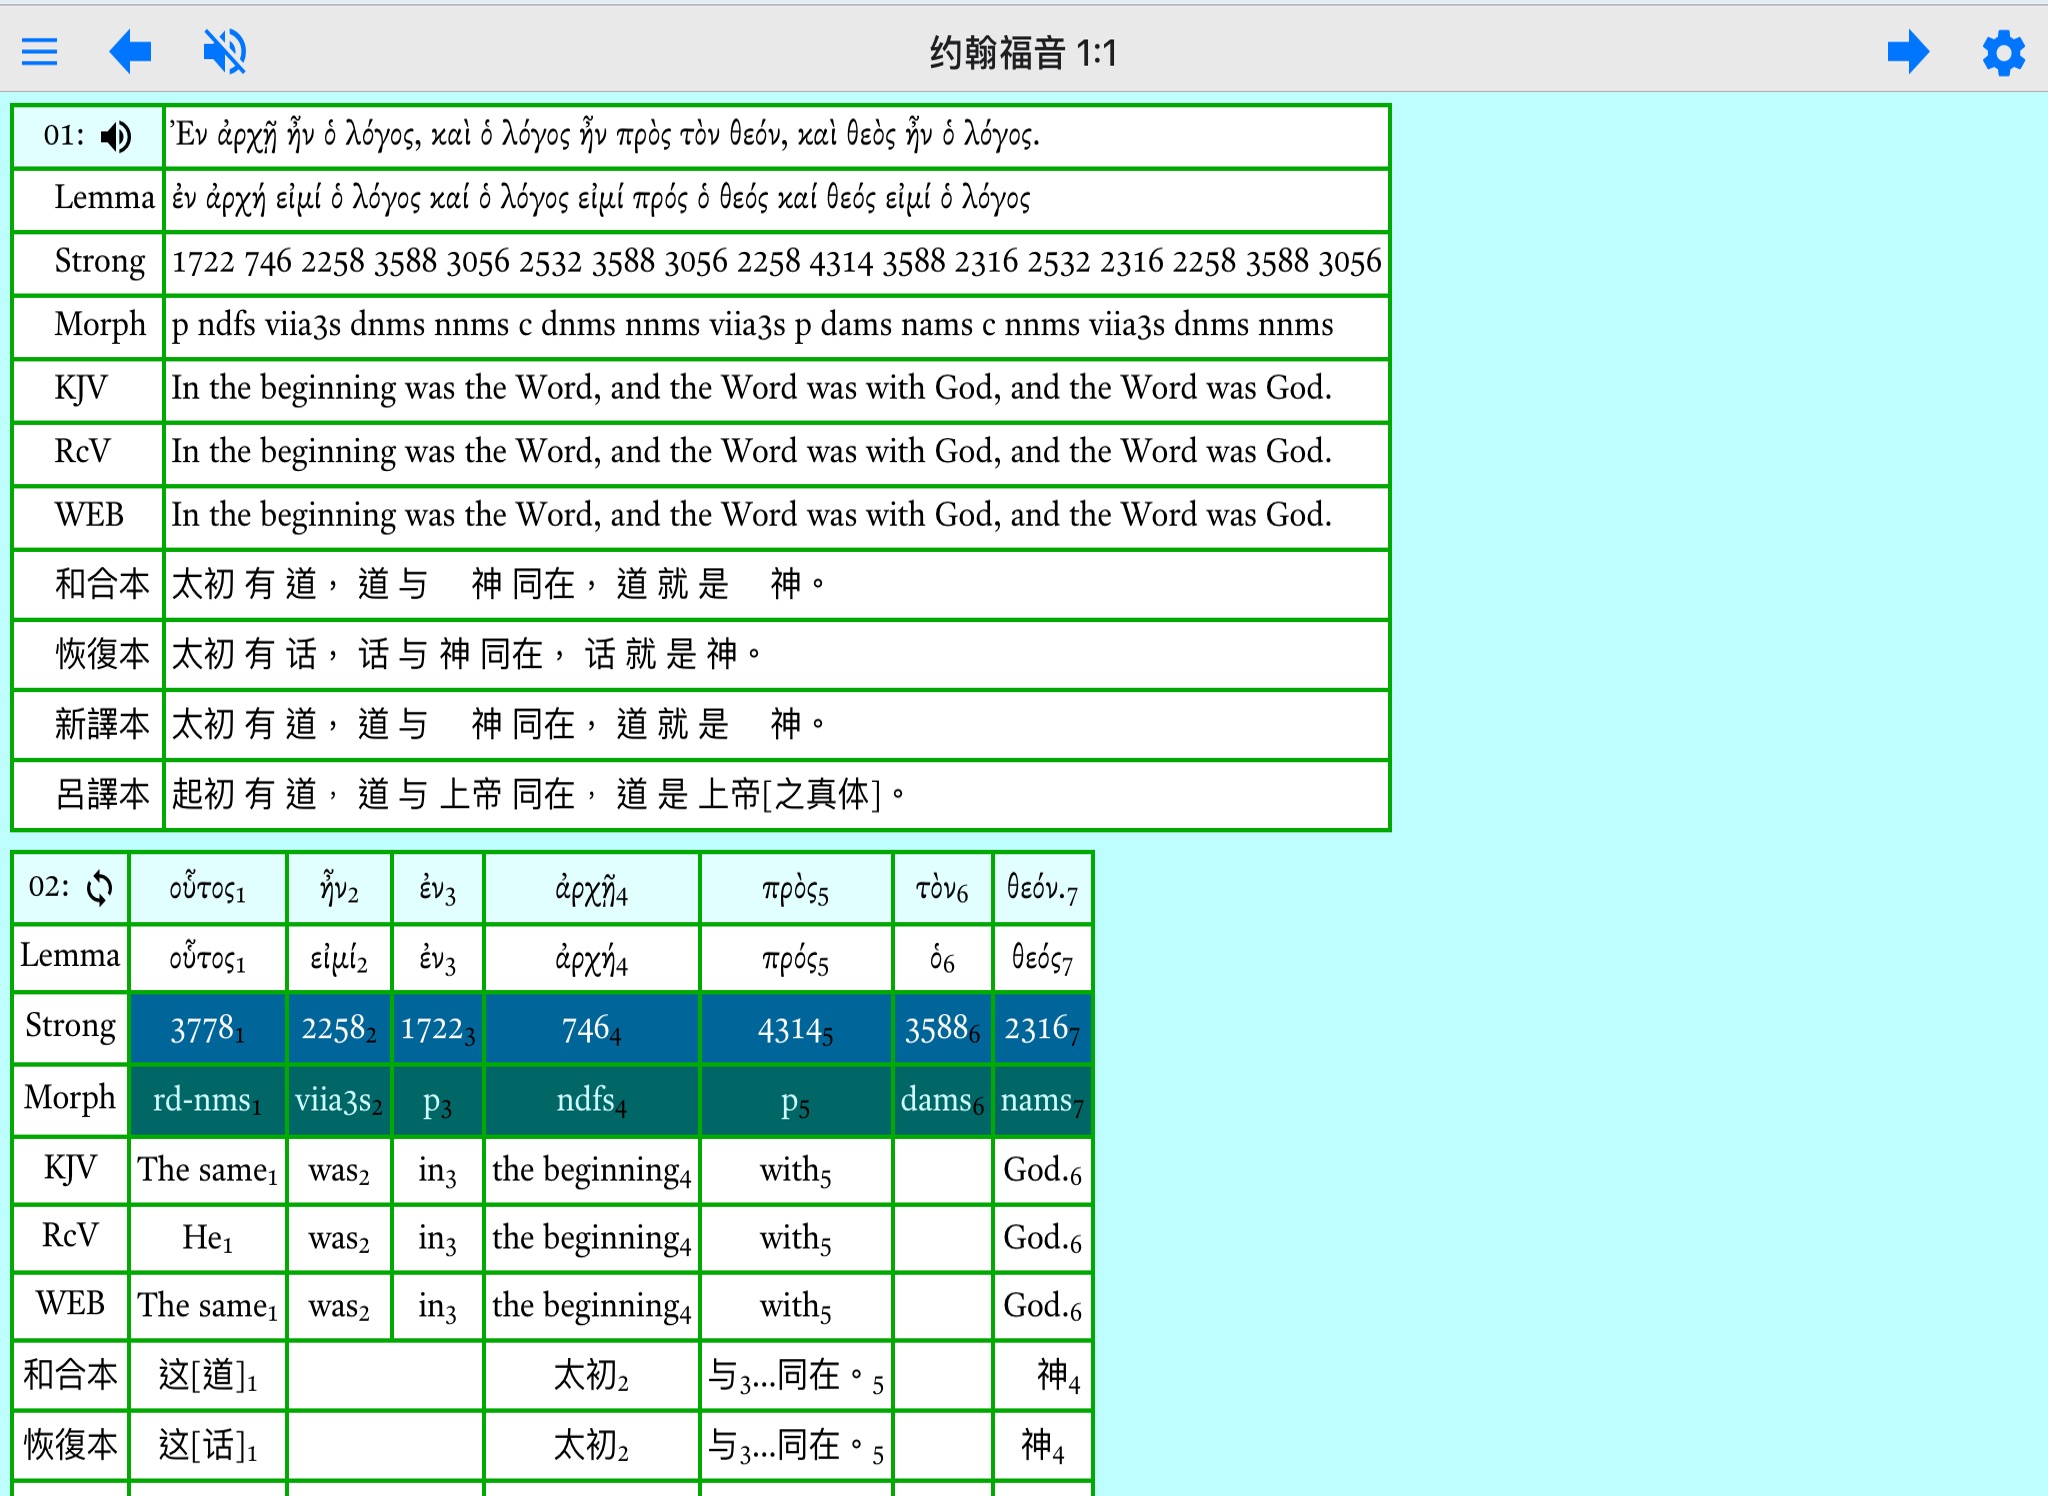This screenshot has height=1496, width=2048.
Task: Click the refresh icon beside verse 02
Action: [x=99, y=888]
